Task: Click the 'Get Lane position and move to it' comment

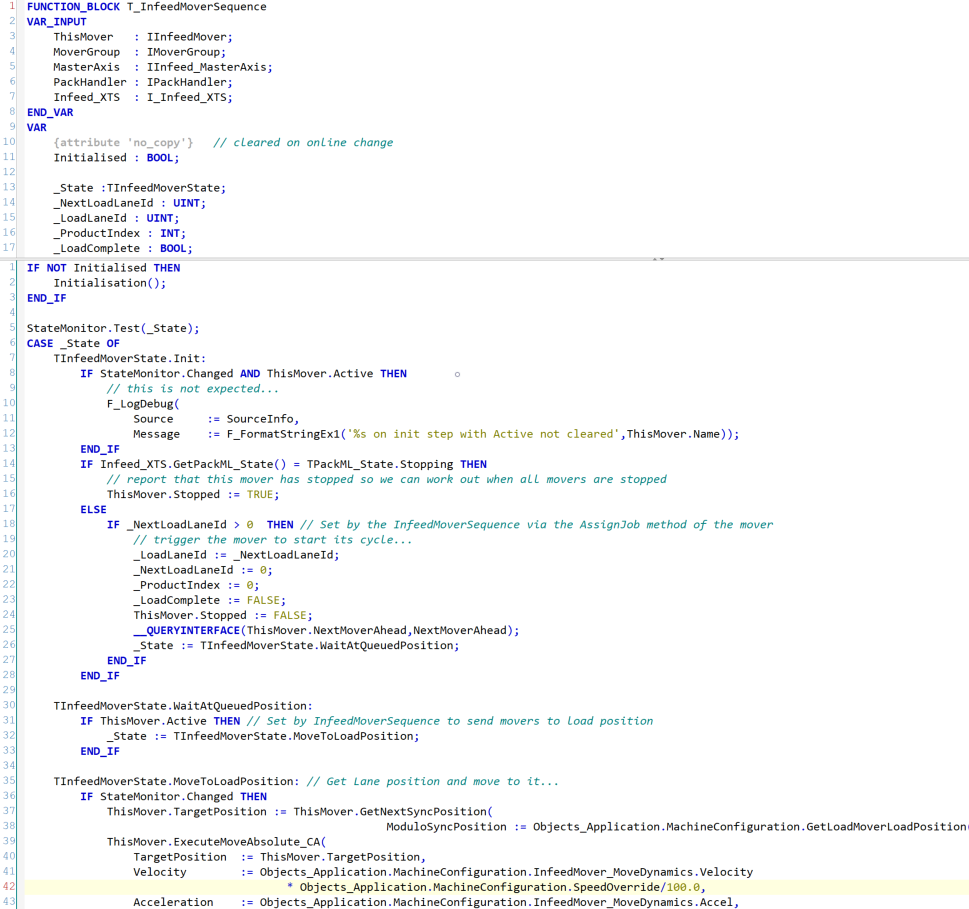Action: 433,782
